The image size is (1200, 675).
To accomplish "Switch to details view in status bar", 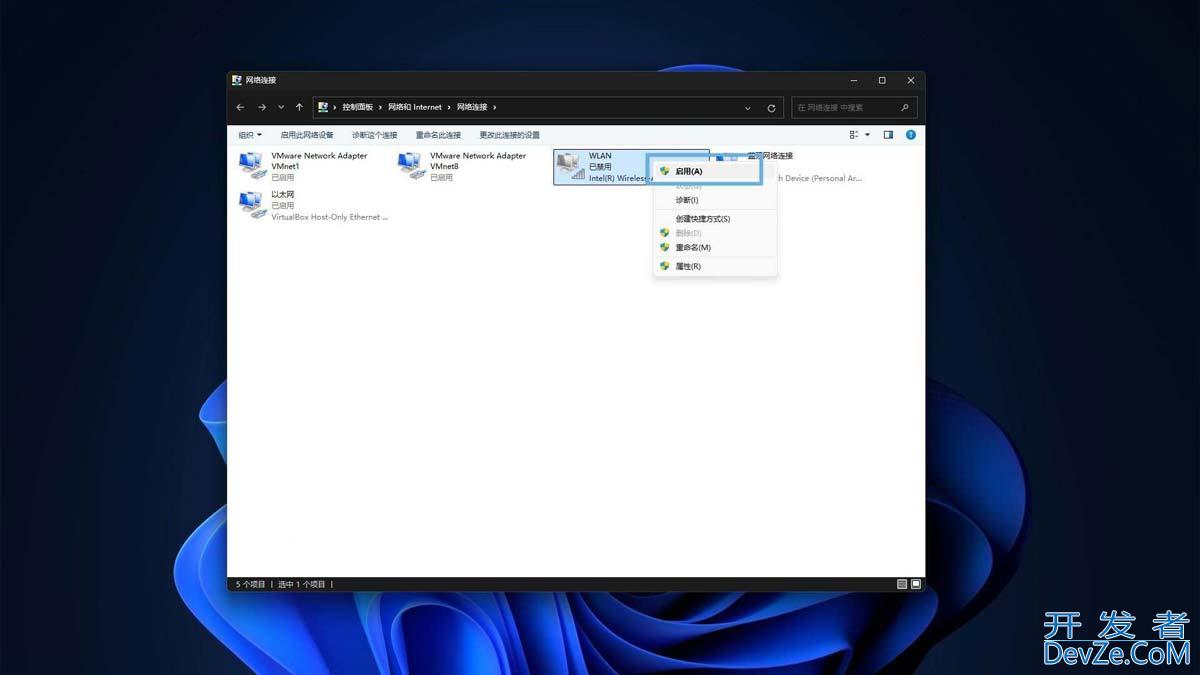I will [x=902, y=584].
